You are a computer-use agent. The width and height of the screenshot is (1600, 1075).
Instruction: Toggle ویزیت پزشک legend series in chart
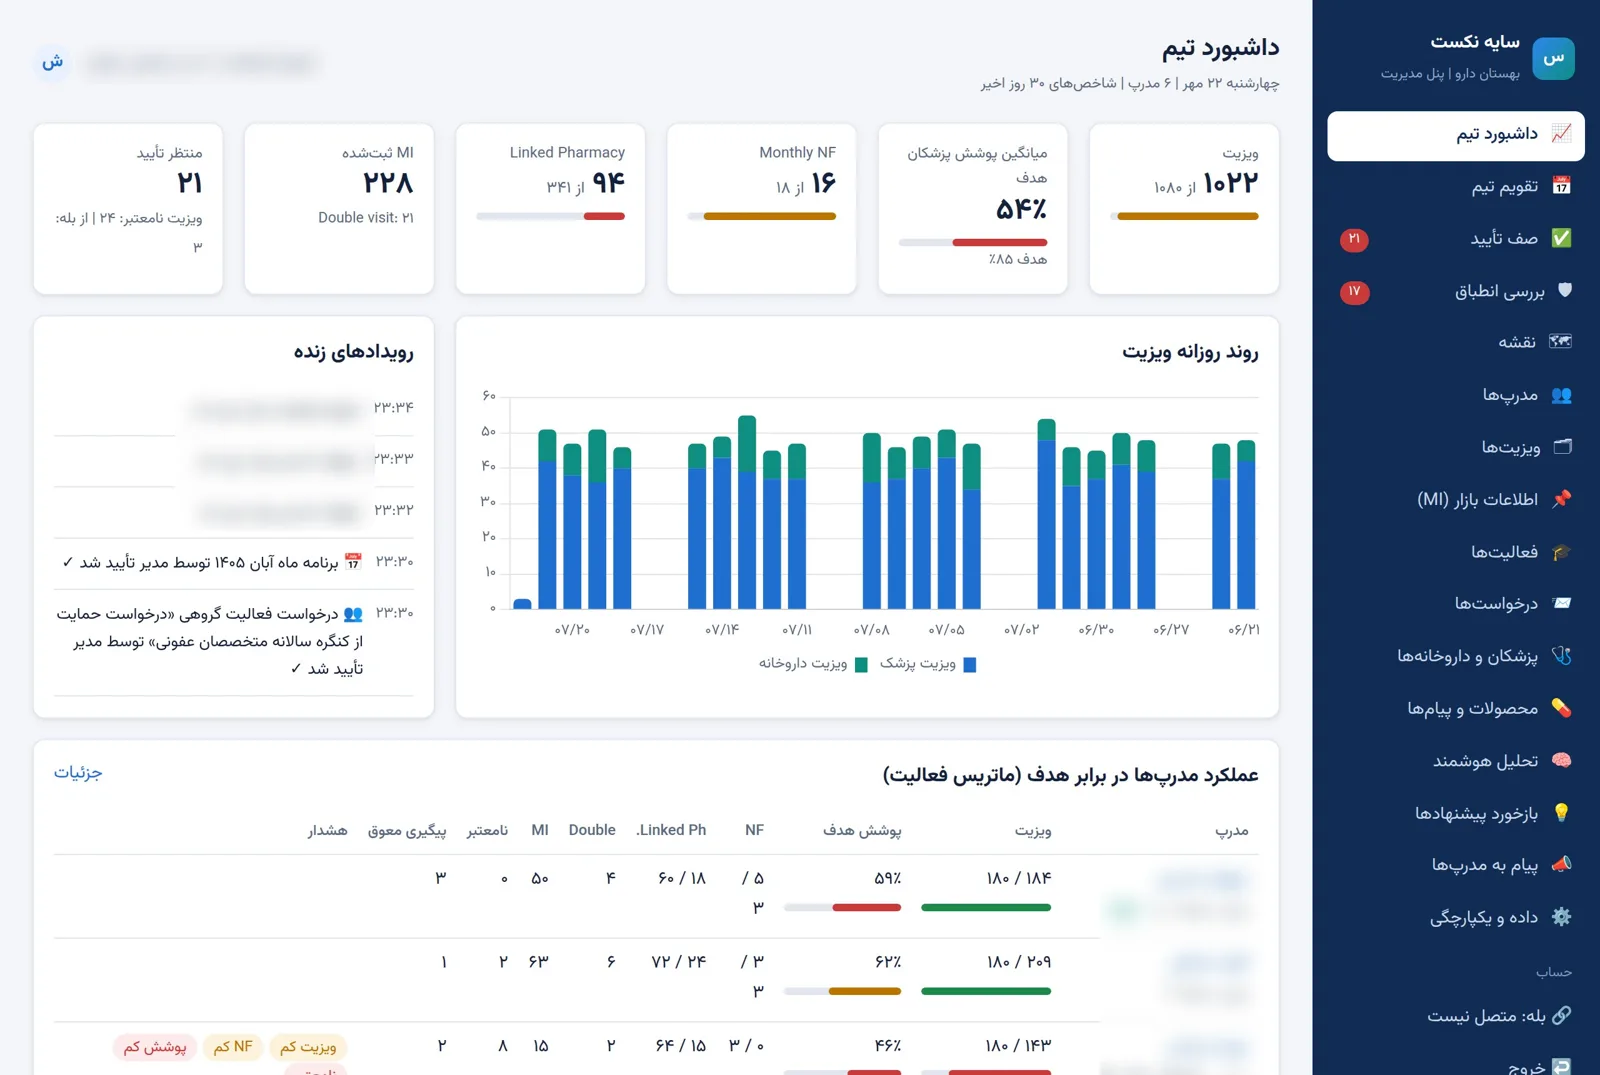(x=928, y=664)
